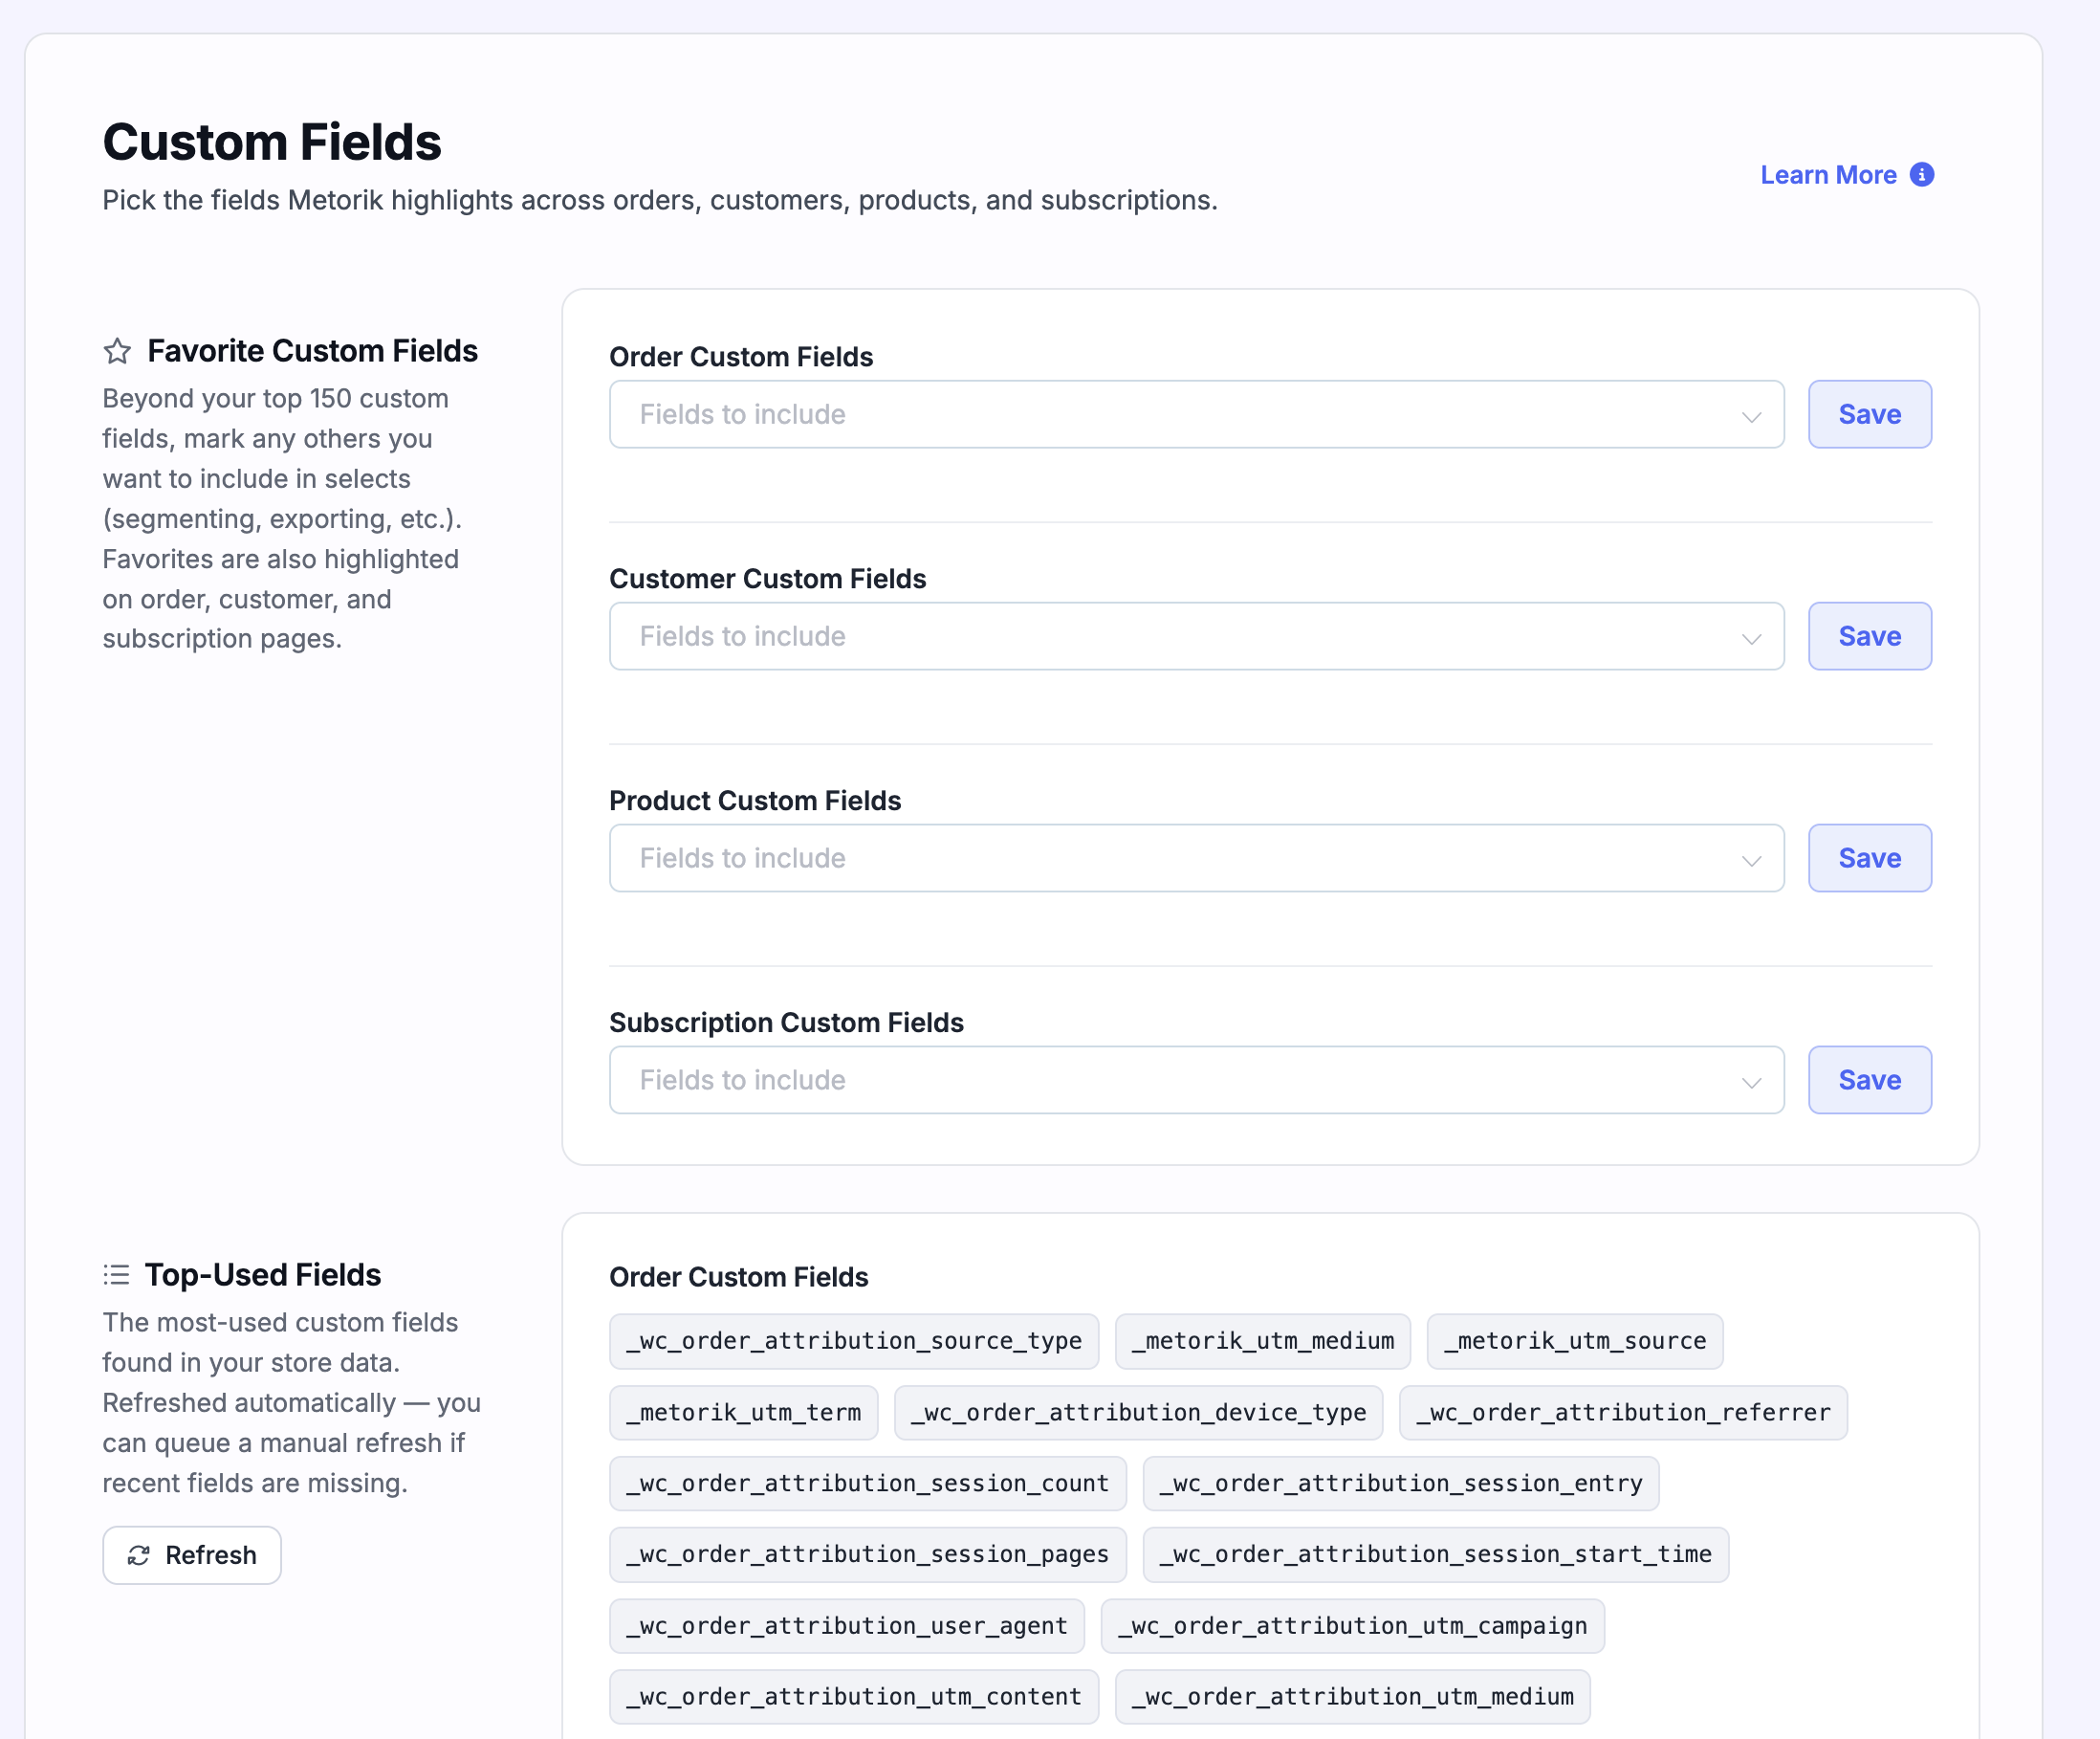
Task: Click the Top-Used Fields section title
Action: tap(263, 1275)
